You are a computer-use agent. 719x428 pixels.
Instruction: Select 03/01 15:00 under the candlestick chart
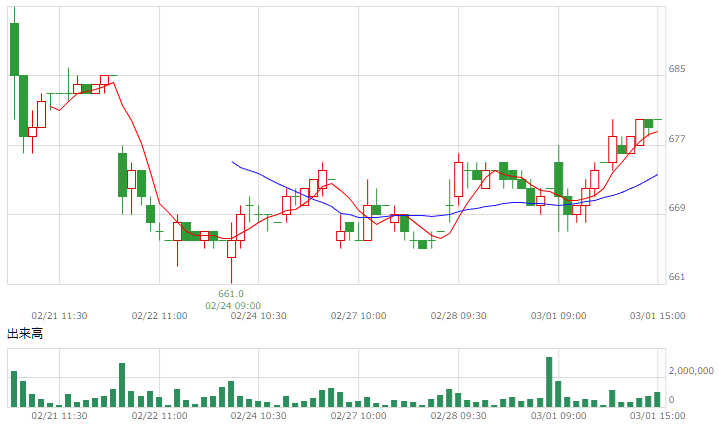tap(658, 316)
